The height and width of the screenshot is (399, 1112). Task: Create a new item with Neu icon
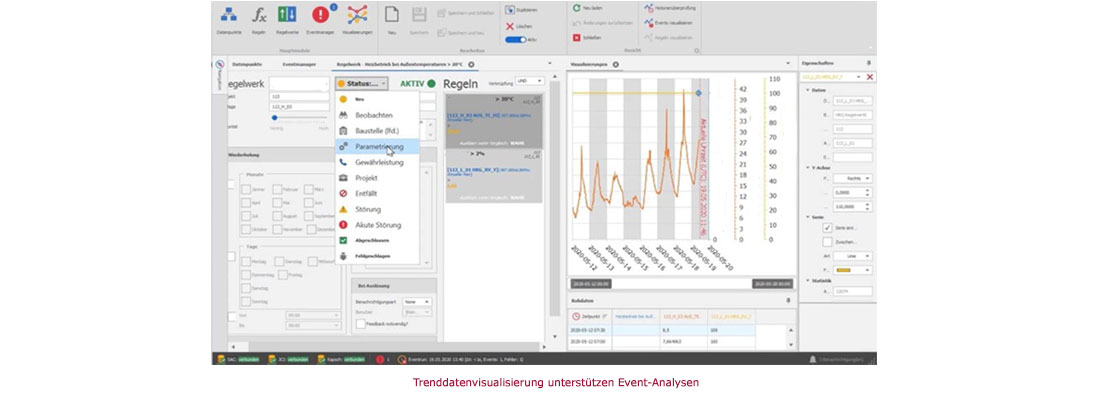pyautogui.click(x=391, y=14)
